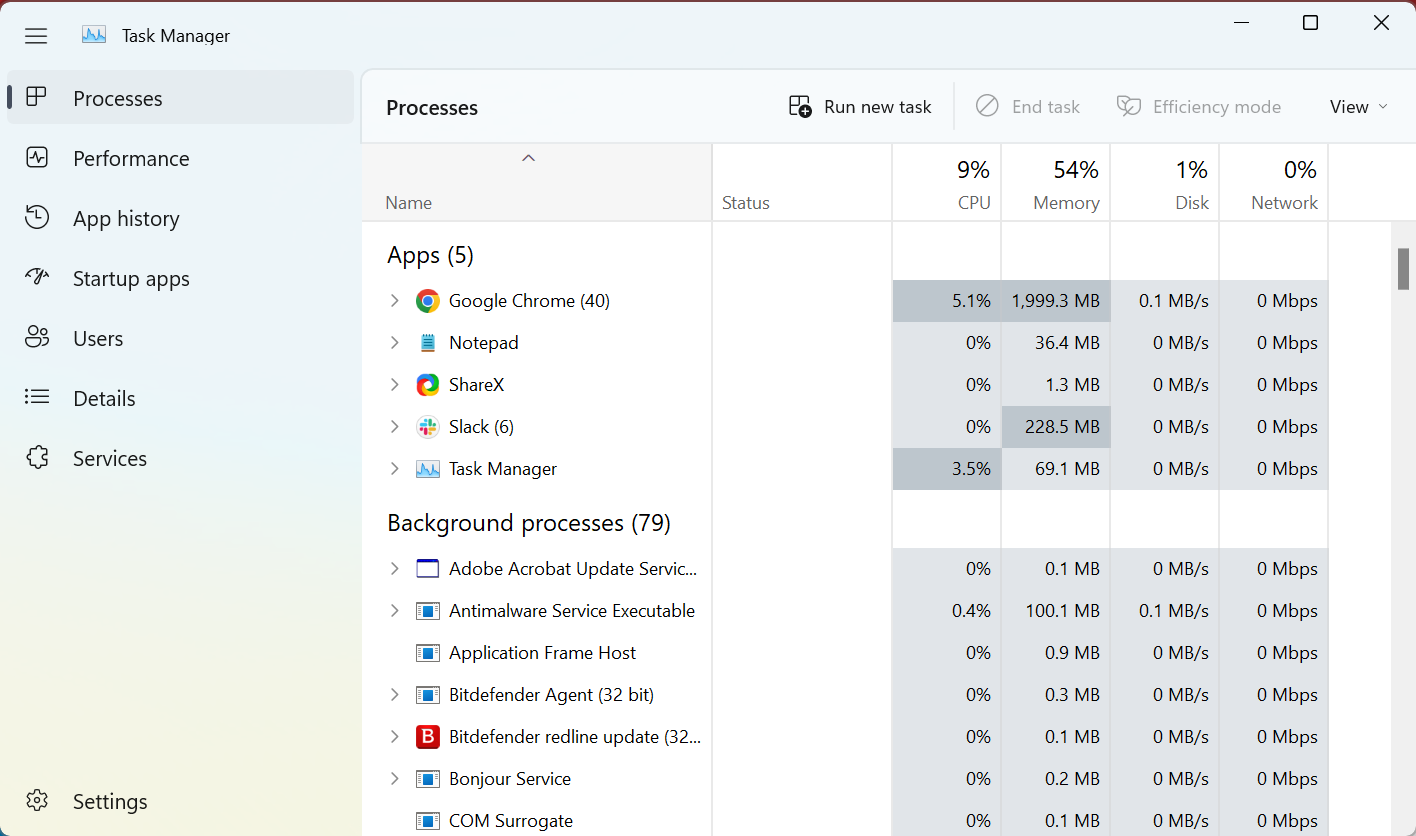Click the Google Chrome app icon
1416x836 pixels.
point(428,301)
